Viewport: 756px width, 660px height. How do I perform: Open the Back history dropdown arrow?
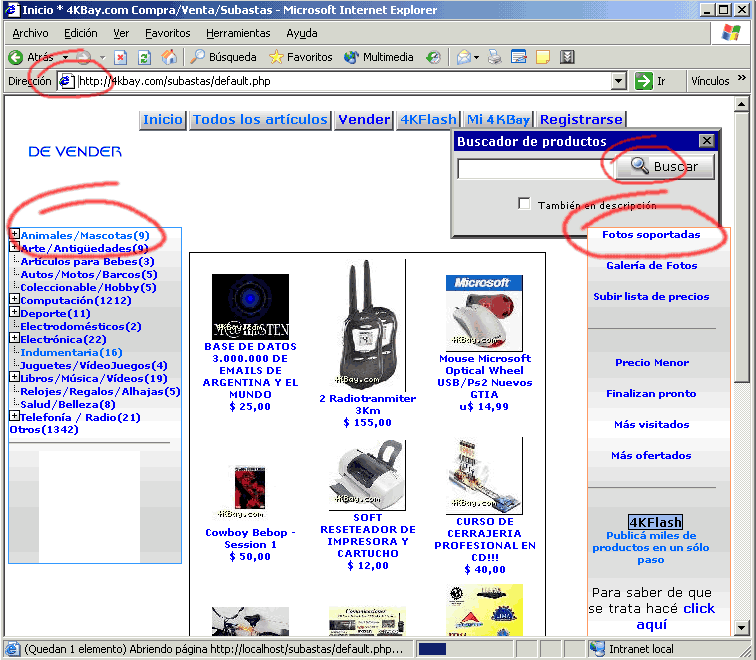click(65, 57)
